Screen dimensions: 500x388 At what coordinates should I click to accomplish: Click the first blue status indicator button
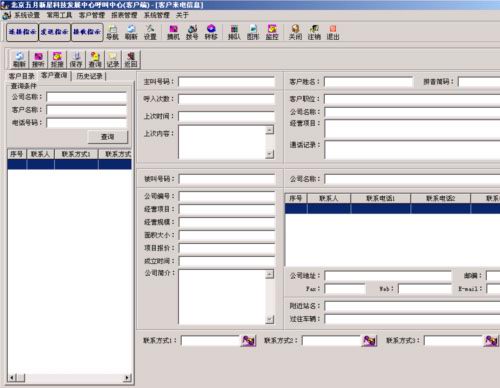point(22,32)
